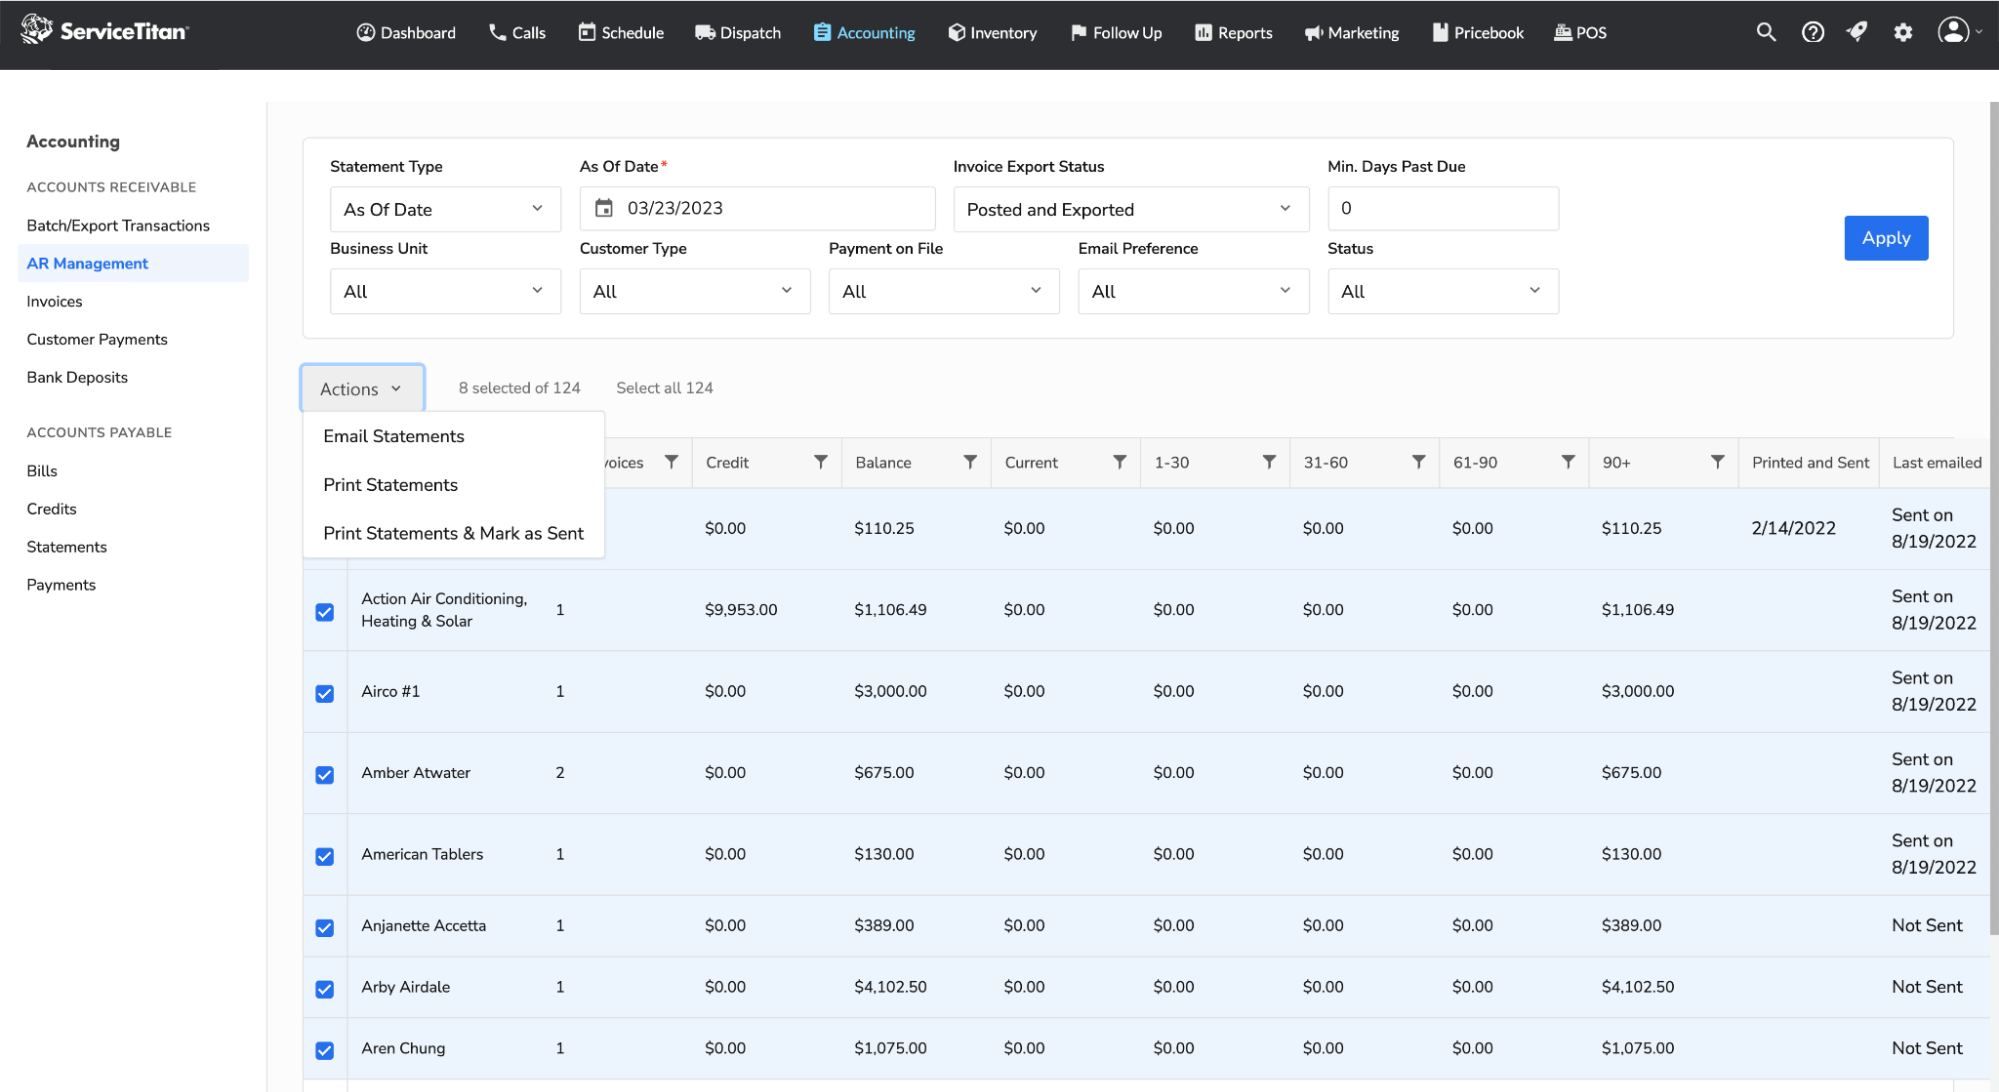Open the Statement Type dropdown
The image size is (1999, 1092).
coord(444,208)
